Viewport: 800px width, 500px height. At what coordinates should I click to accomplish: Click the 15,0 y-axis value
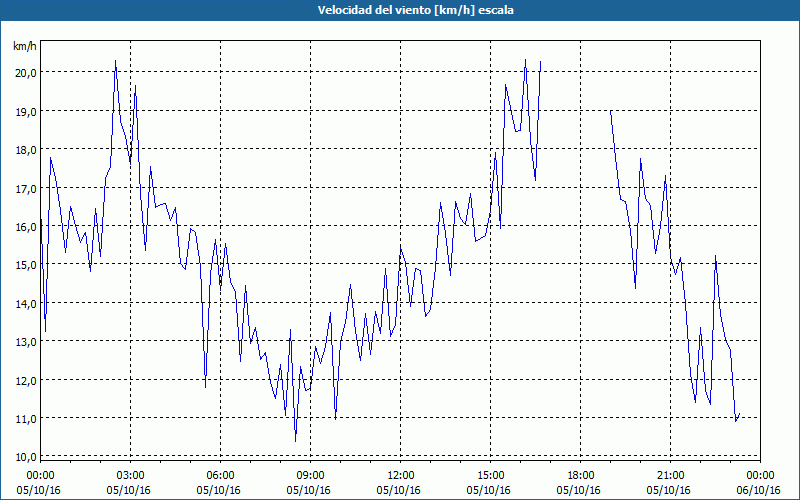tap(26, 265)
